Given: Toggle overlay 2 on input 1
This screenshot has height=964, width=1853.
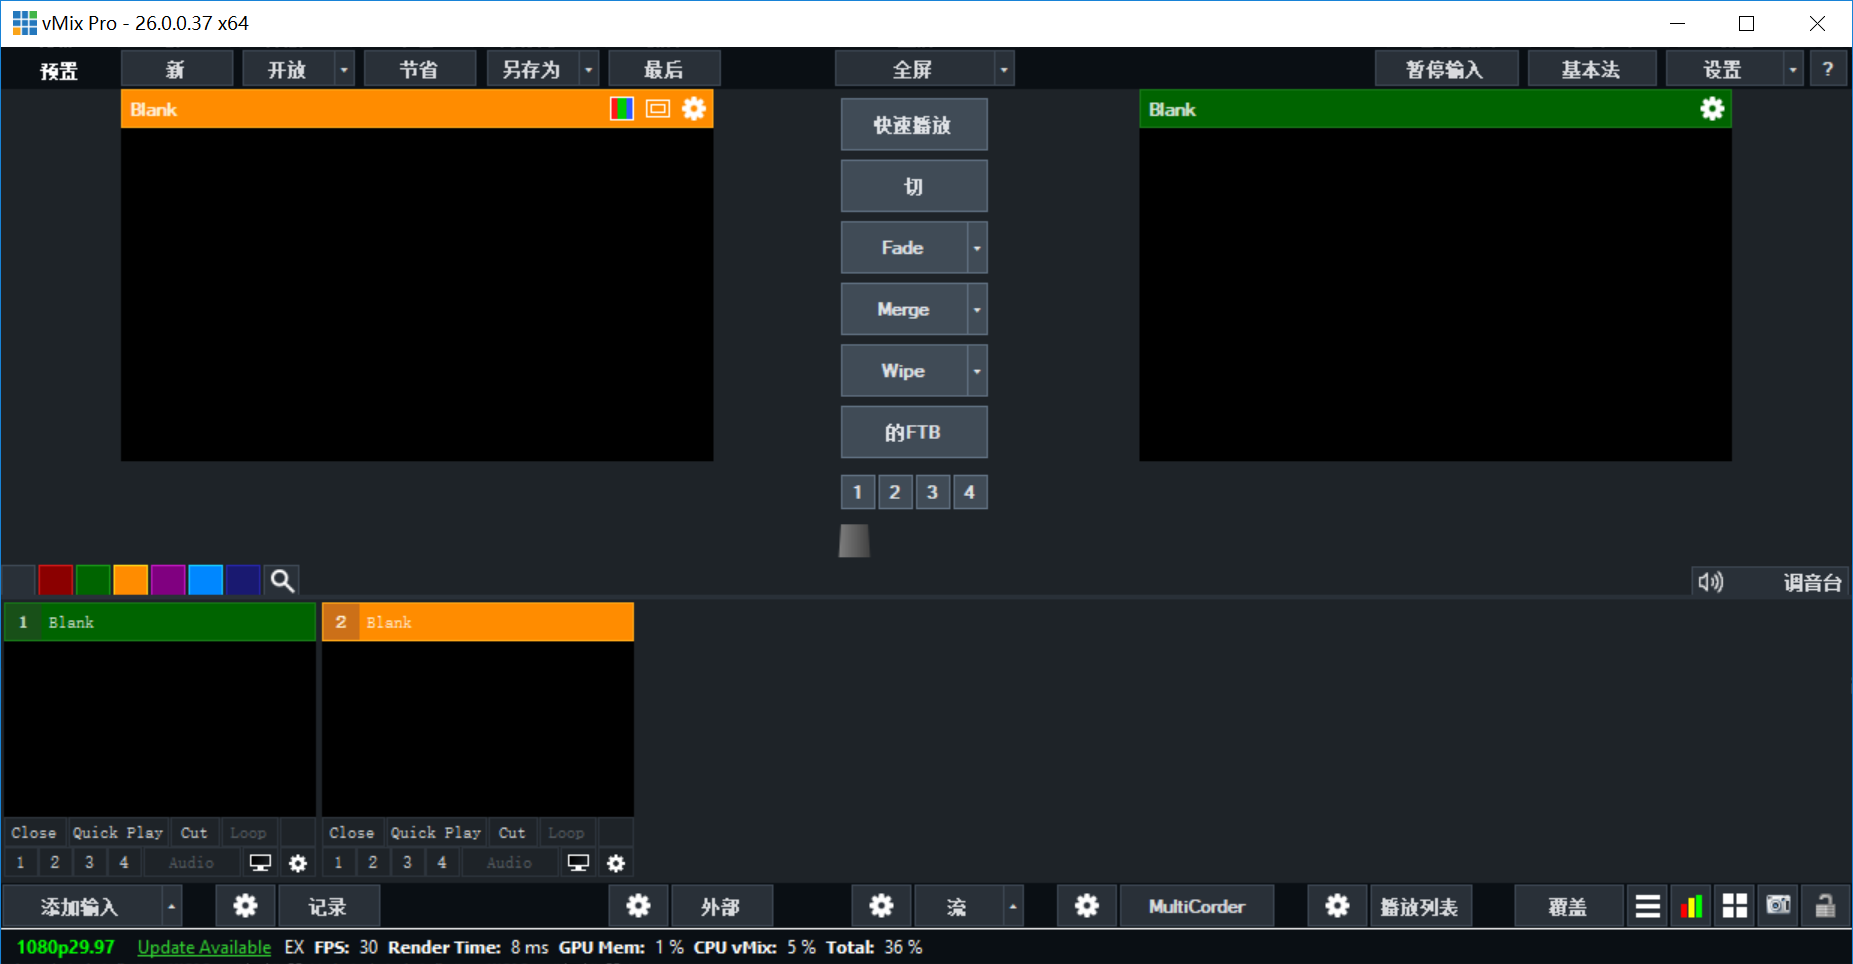Looking at the screenshot, I should tap(55, 863).
